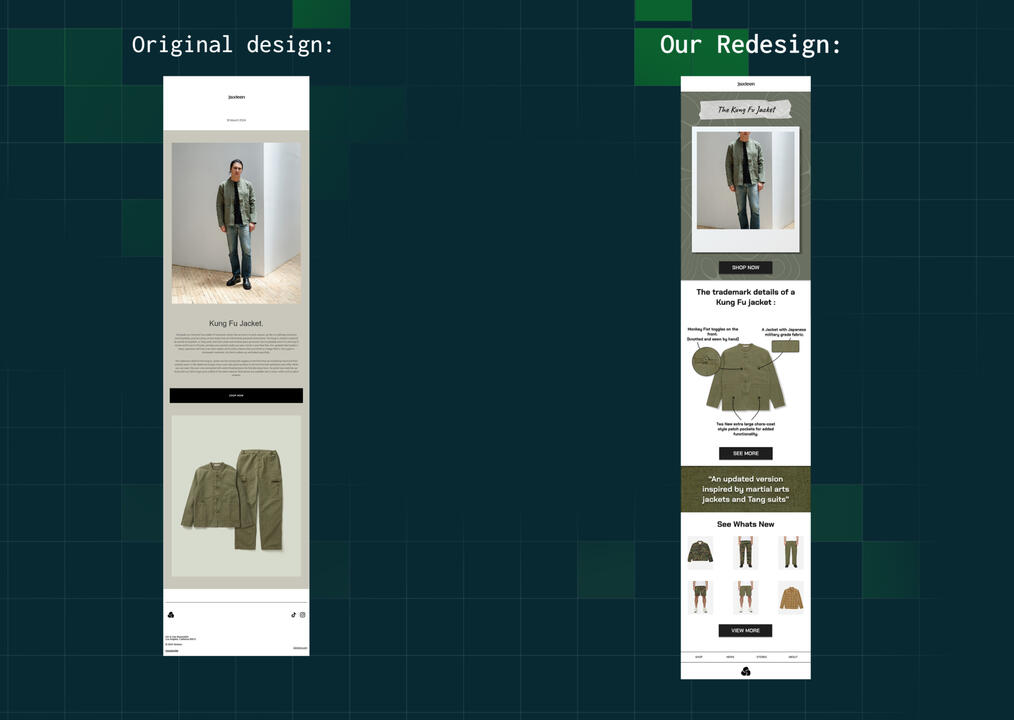This screenshot has height=720, width=1014.
Task: Click SHOP NOW button in the redesign
Action: (746, 267)
